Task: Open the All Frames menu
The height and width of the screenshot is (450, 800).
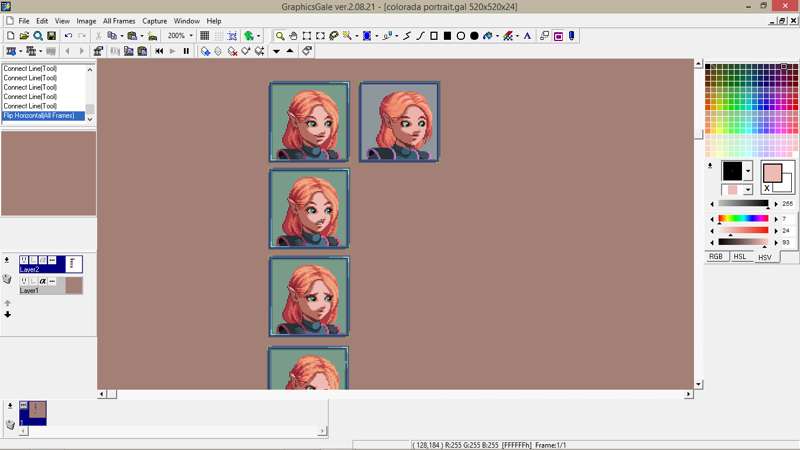Action: (119, 21)
